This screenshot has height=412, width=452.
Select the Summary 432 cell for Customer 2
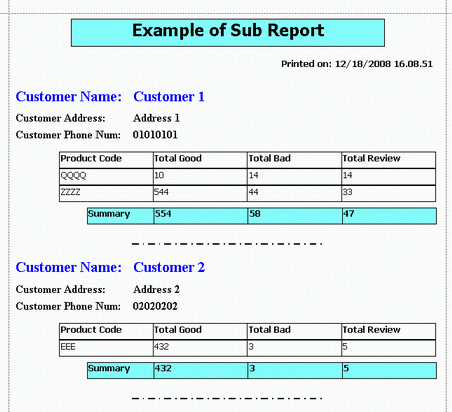(x=201, y=370)
